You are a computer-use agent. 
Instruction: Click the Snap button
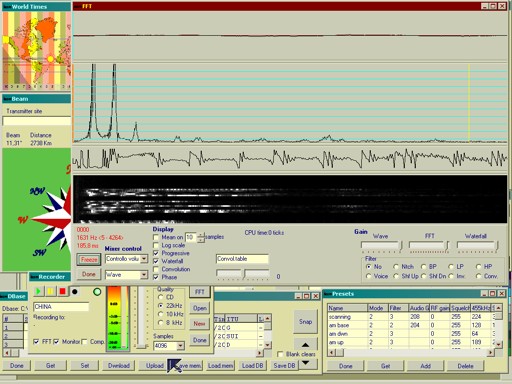[x=305, y=322]
